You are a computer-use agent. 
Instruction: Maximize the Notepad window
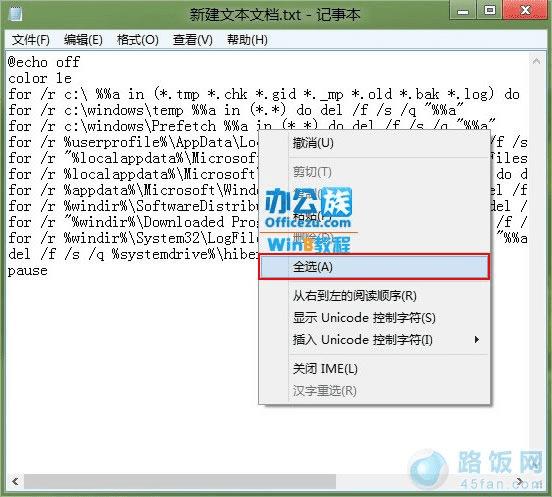[x=490, y=11]
